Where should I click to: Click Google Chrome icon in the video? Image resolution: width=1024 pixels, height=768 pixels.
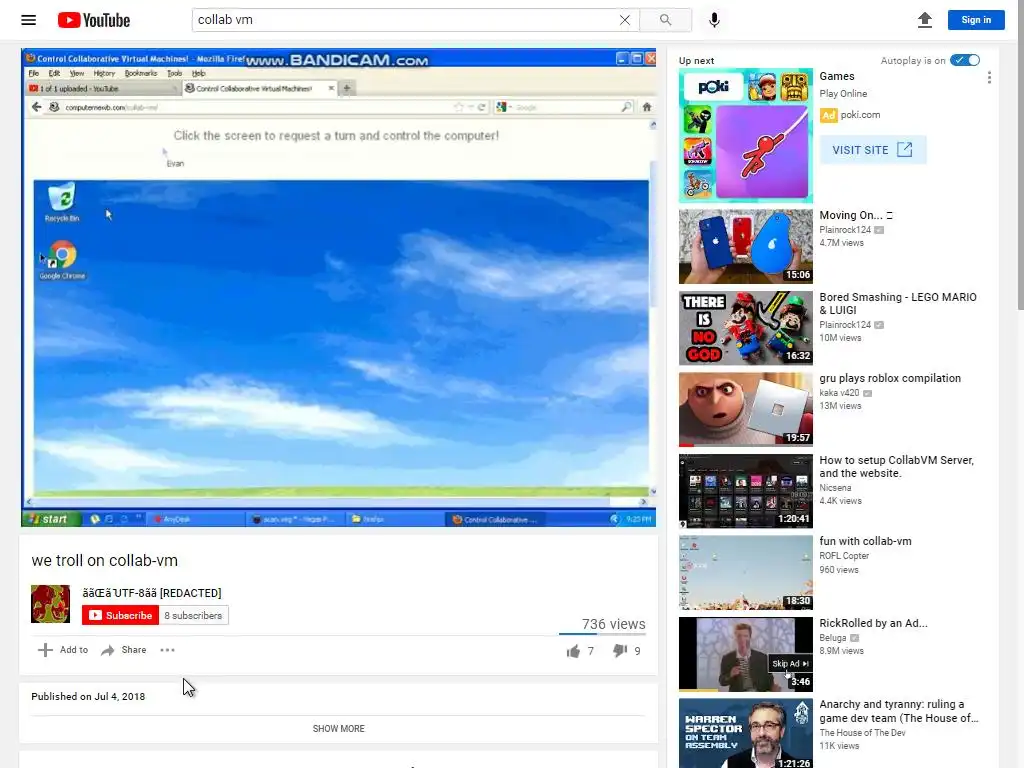[62, 261]
